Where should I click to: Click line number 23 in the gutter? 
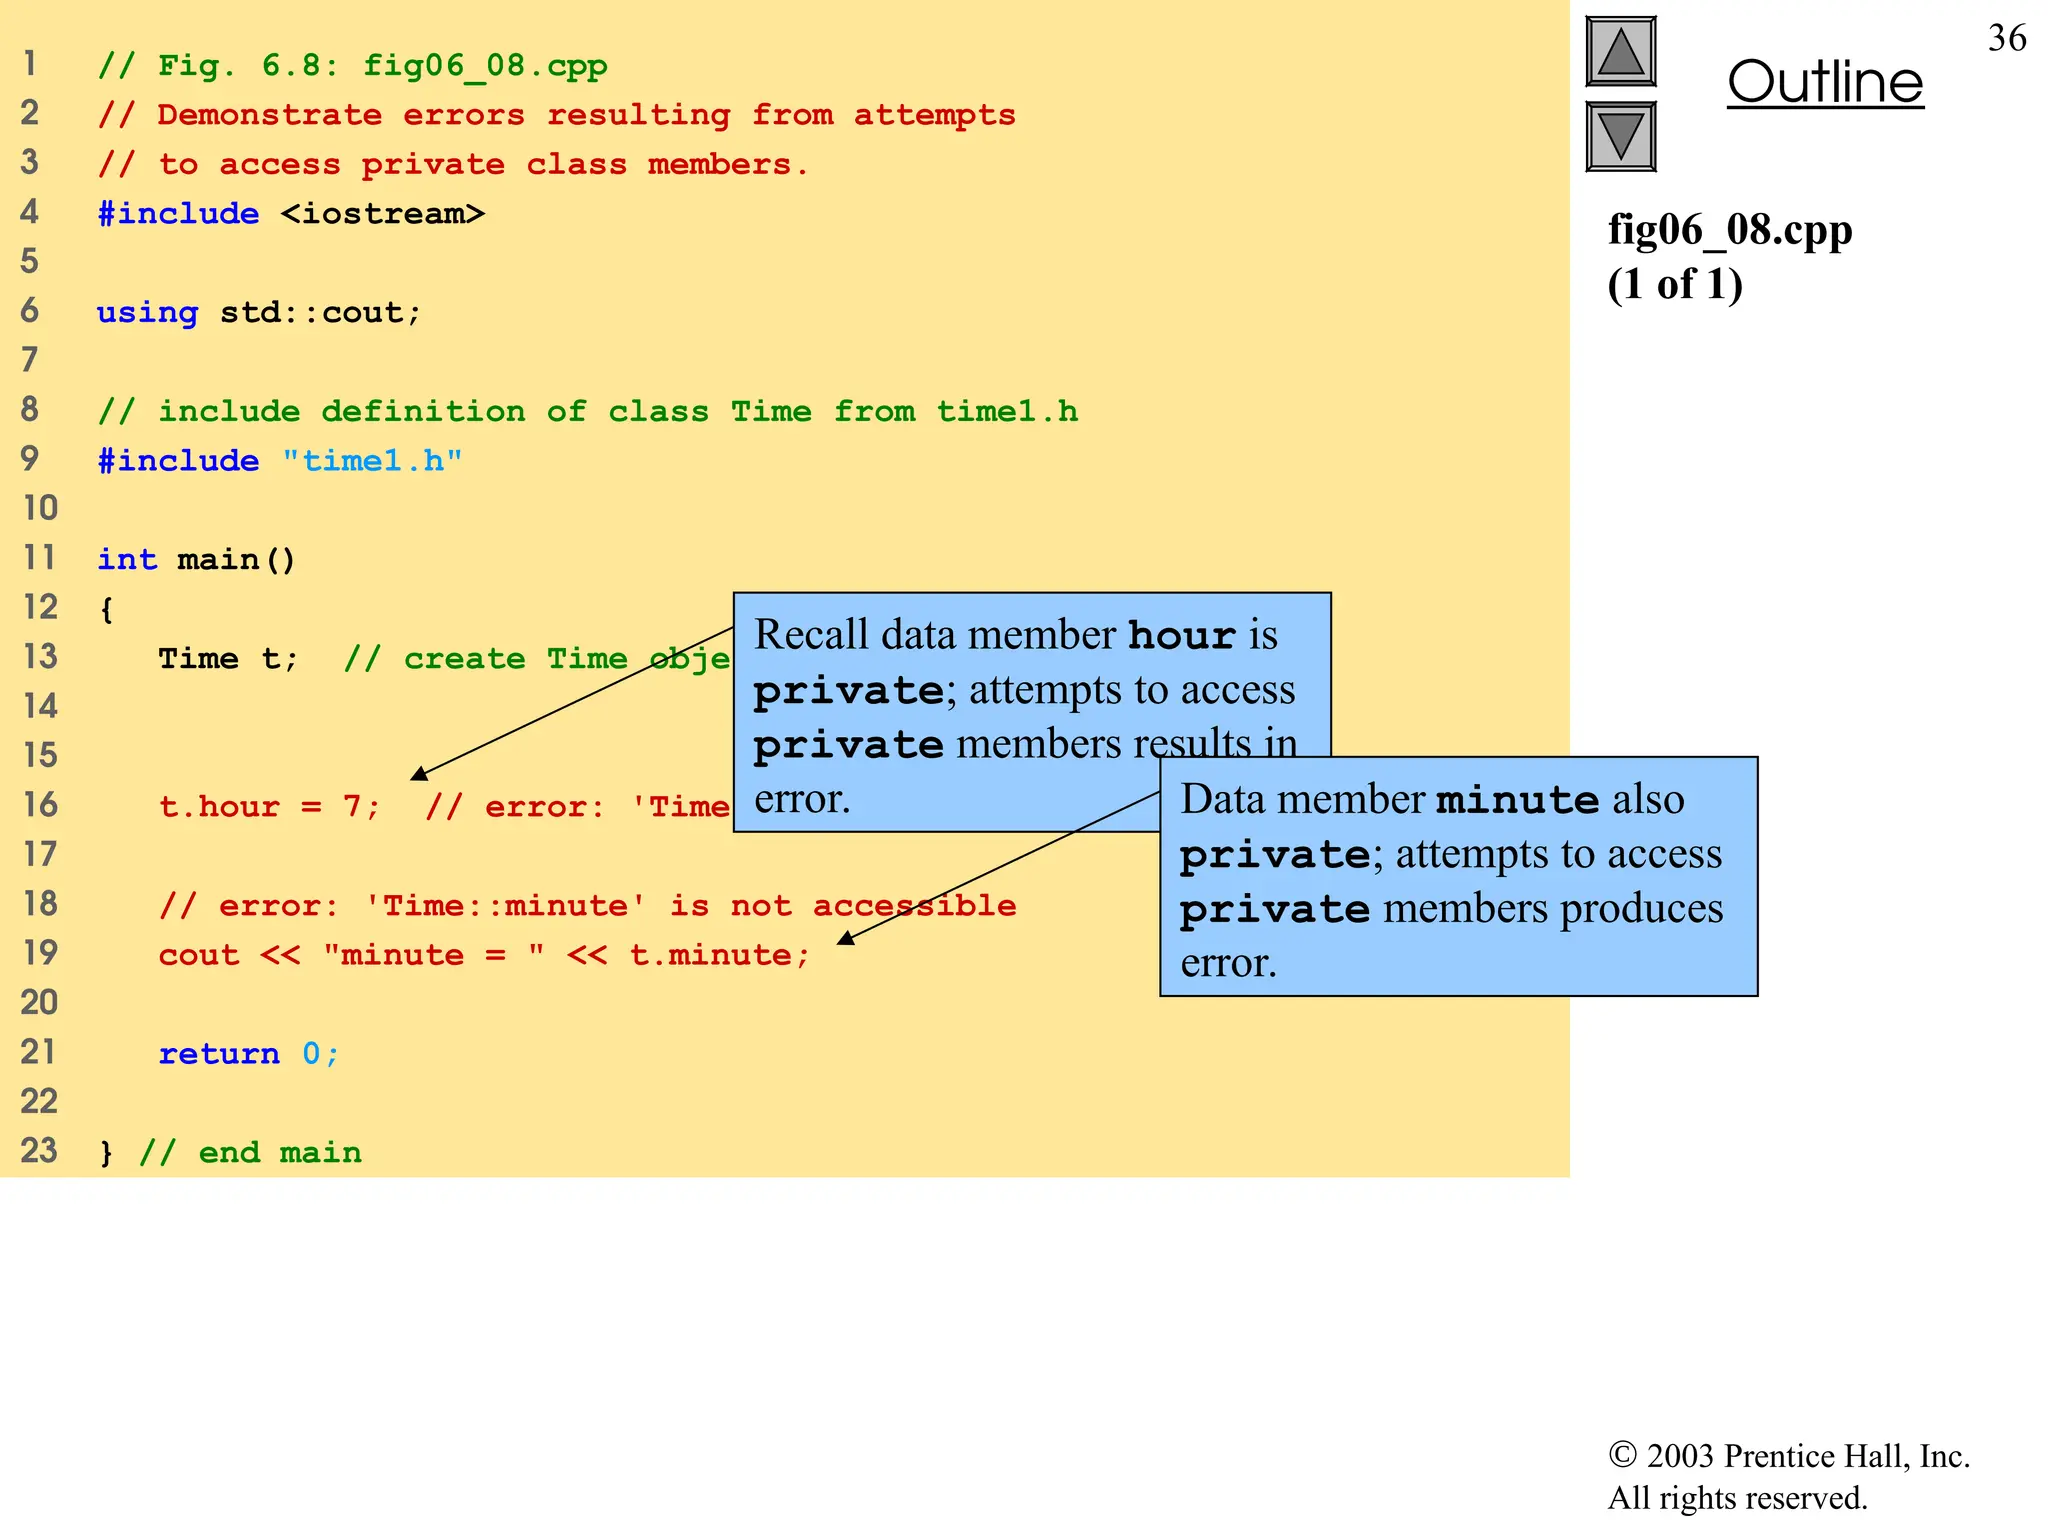click(40, 1151)
